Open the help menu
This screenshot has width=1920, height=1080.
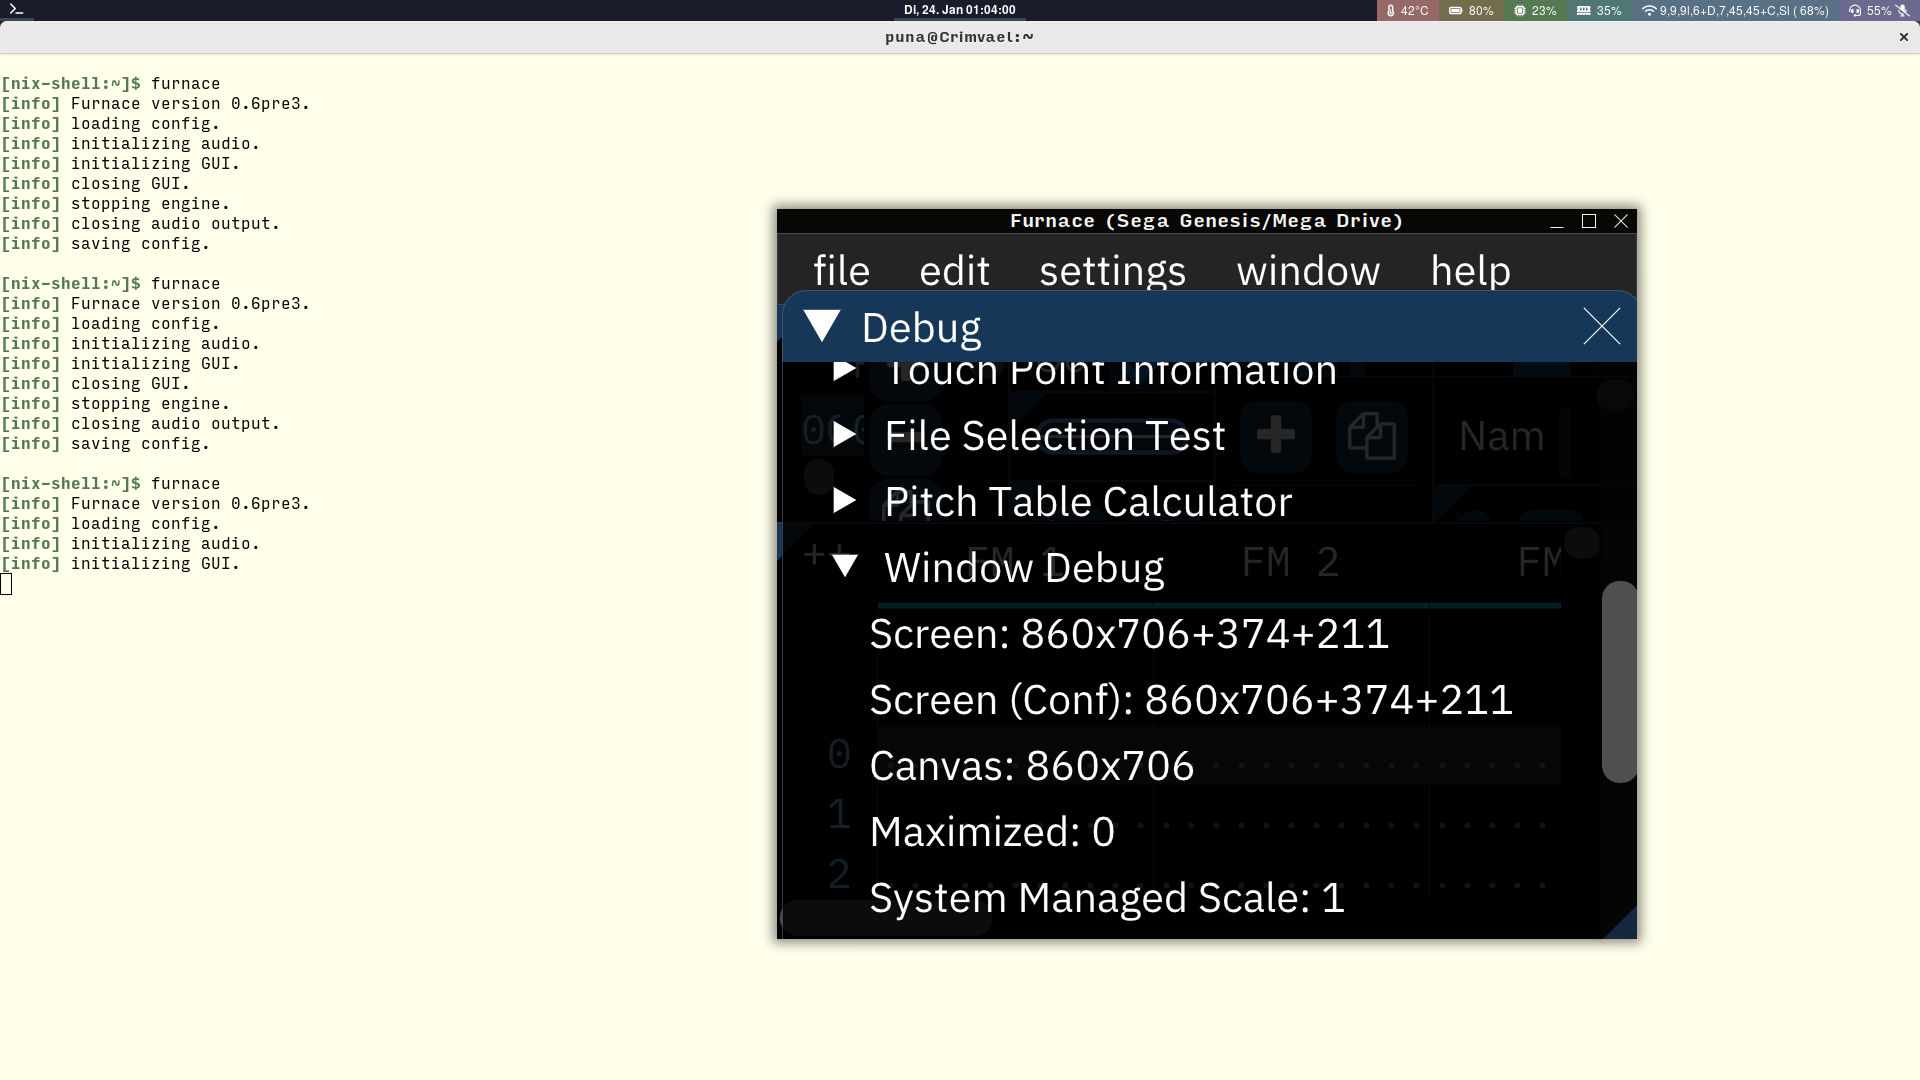[x=1470, y=270]
